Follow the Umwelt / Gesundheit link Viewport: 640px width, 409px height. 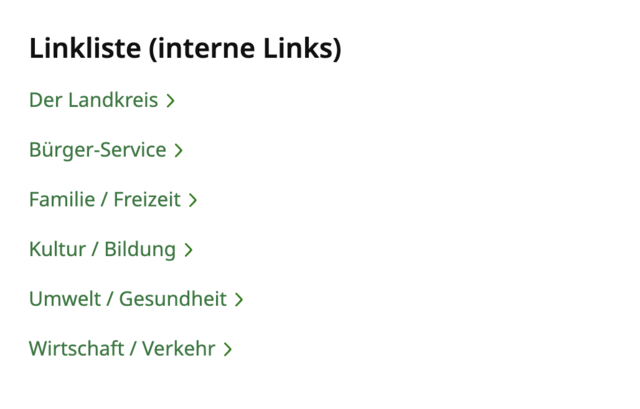(136, 299)
